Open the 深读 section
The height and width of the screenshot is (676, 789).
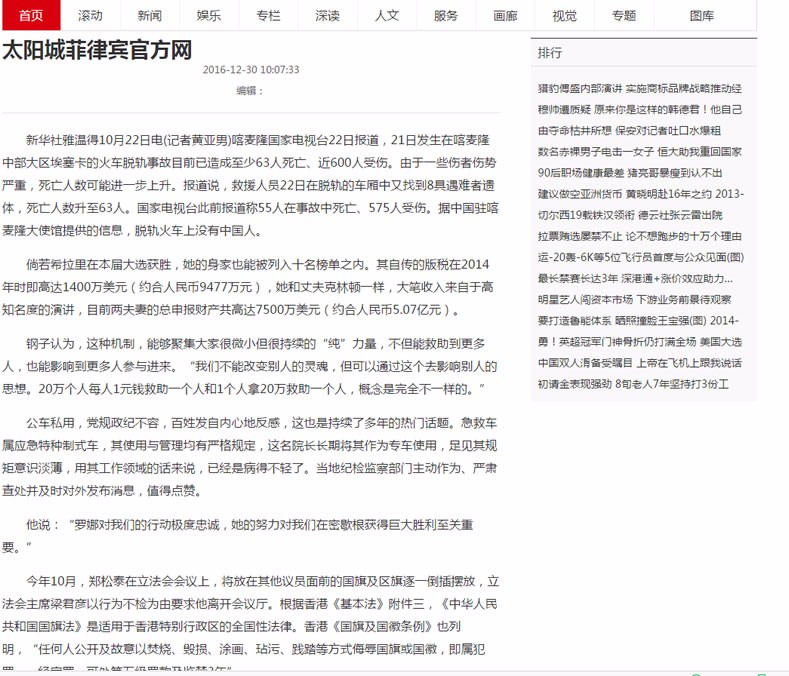327,15
